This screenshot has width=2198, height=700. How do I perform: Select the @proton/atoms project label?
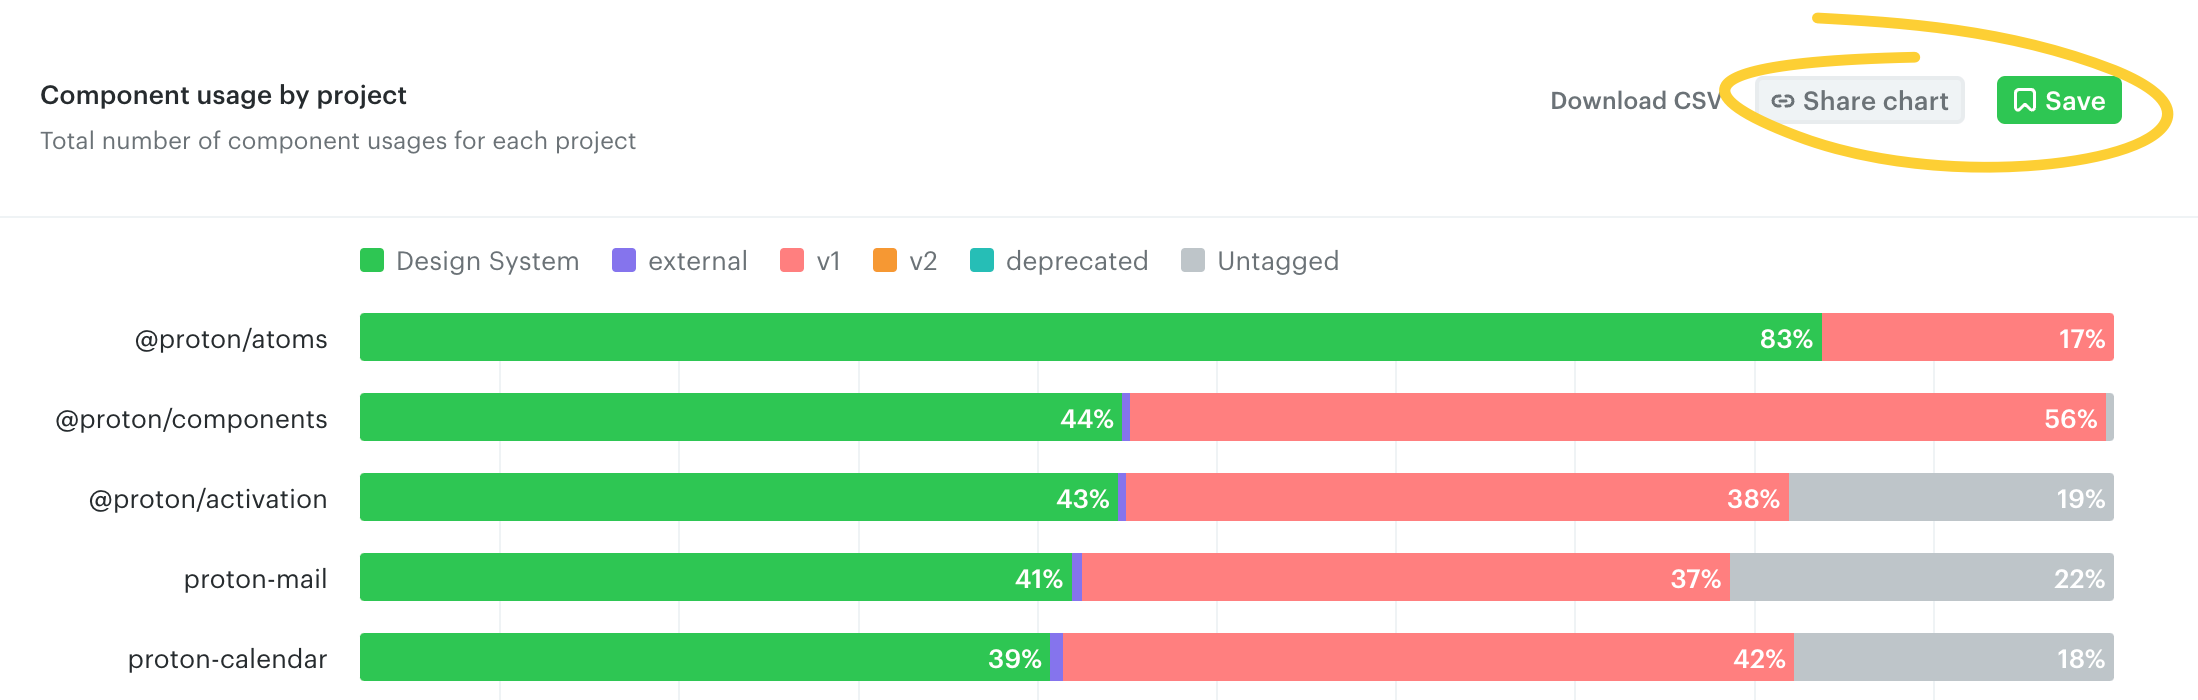tap(231, 339)
